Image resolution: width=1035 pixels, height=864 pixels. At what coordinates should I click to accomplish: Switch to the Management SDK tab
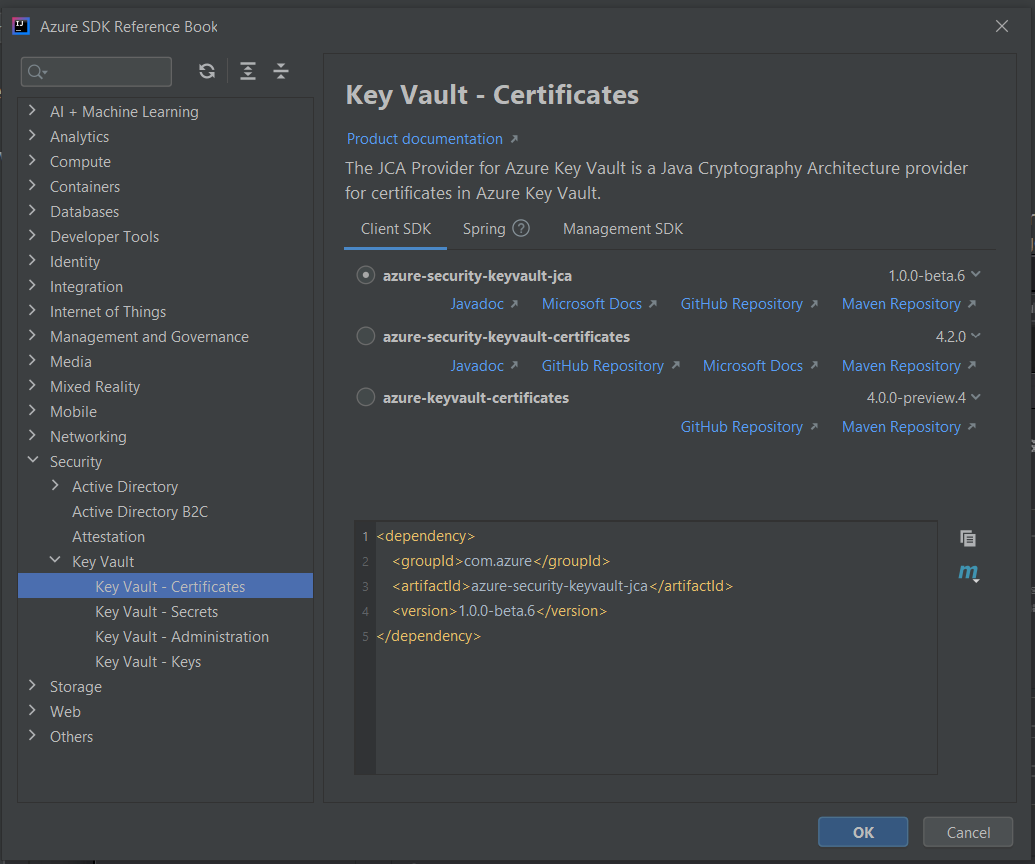(622, 228)
